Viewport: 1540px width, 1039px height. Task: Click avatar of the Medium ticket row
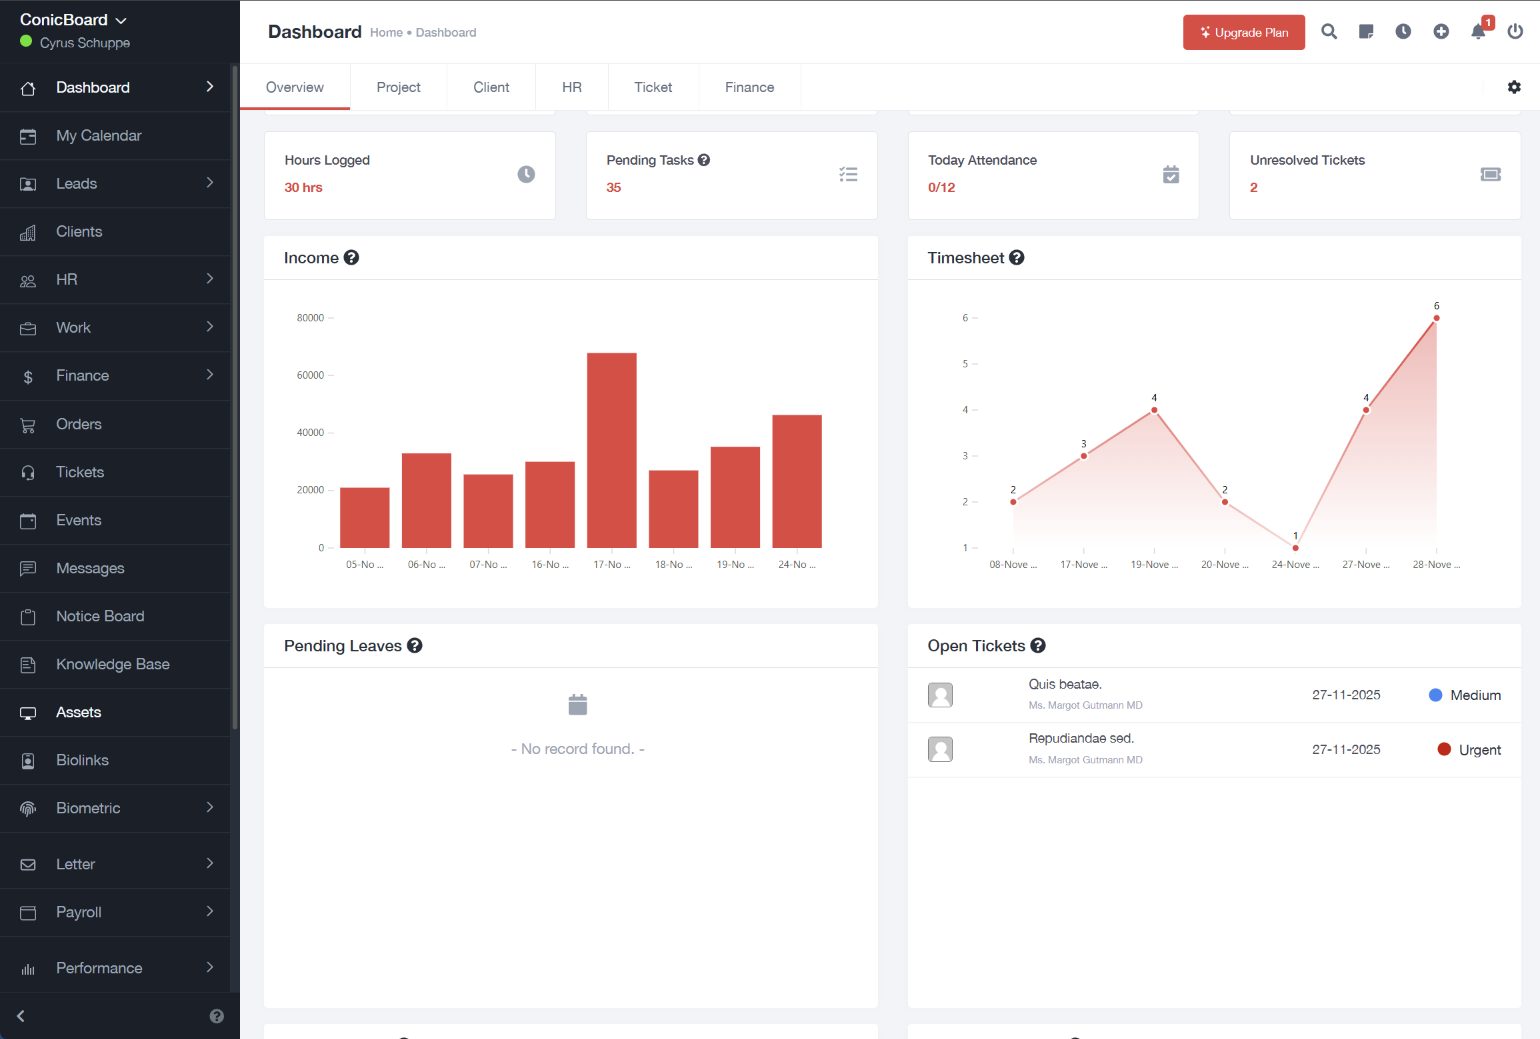[x=940, y=695]
